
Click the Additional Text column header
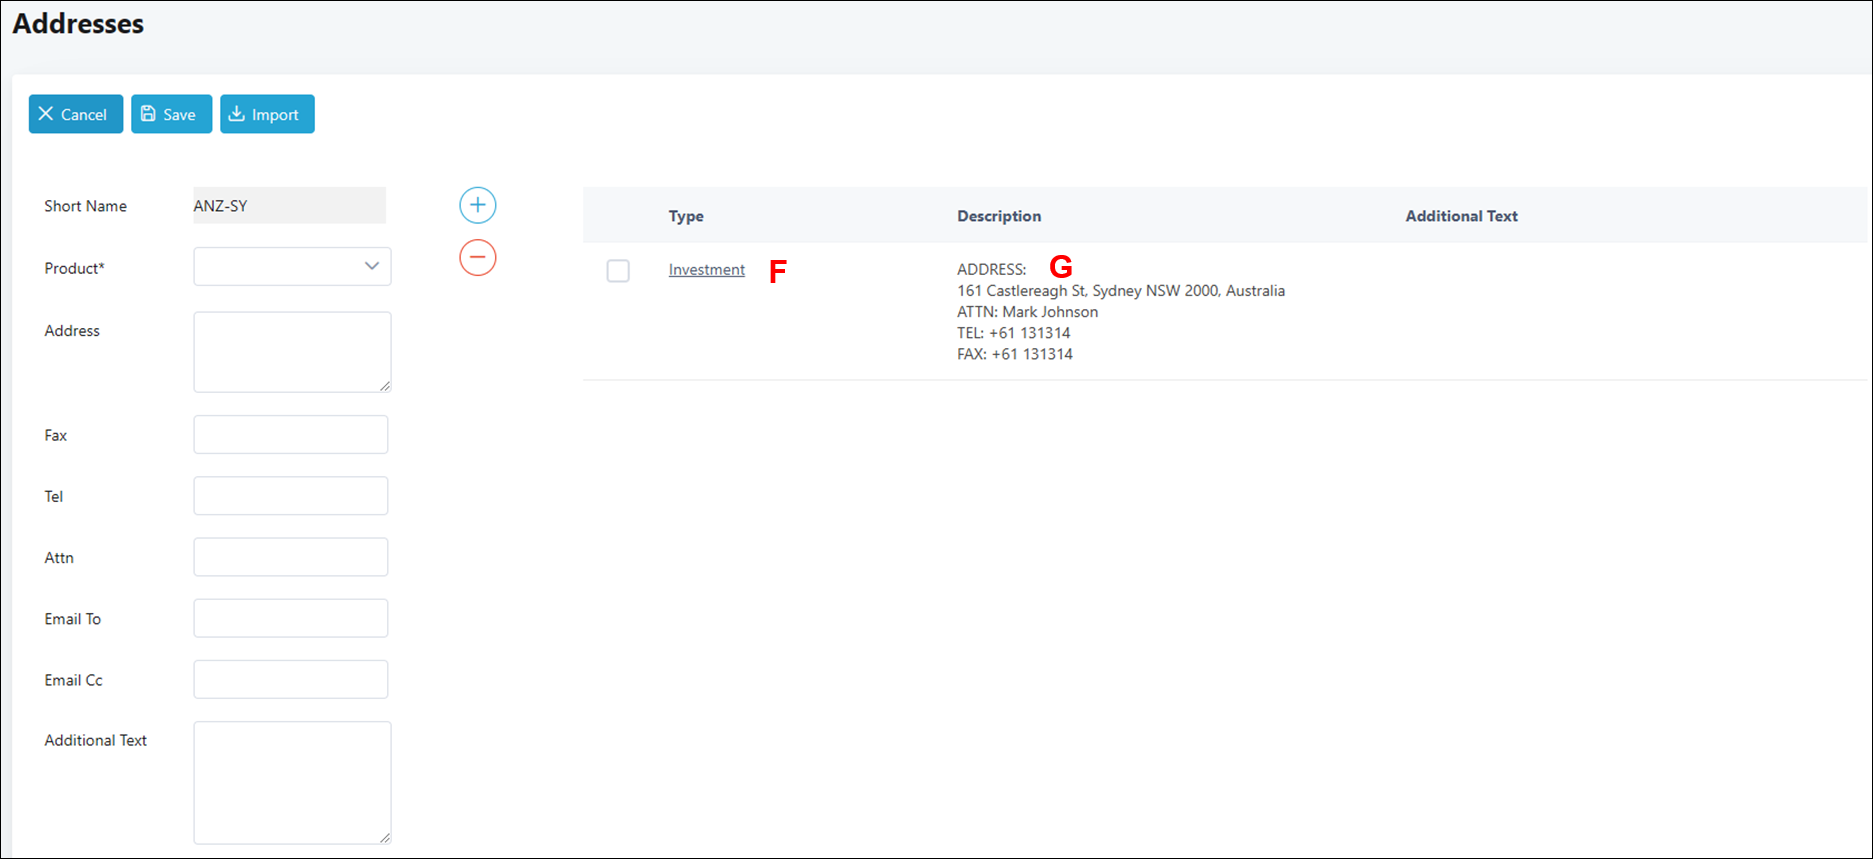tap(1460, 216)
